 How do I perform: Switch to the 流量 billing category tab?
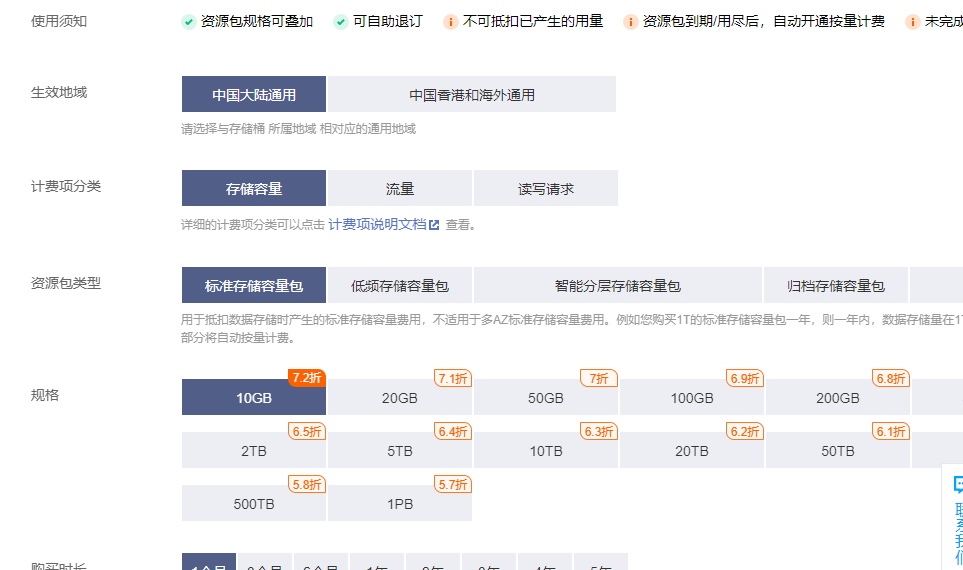coord(400,189)
